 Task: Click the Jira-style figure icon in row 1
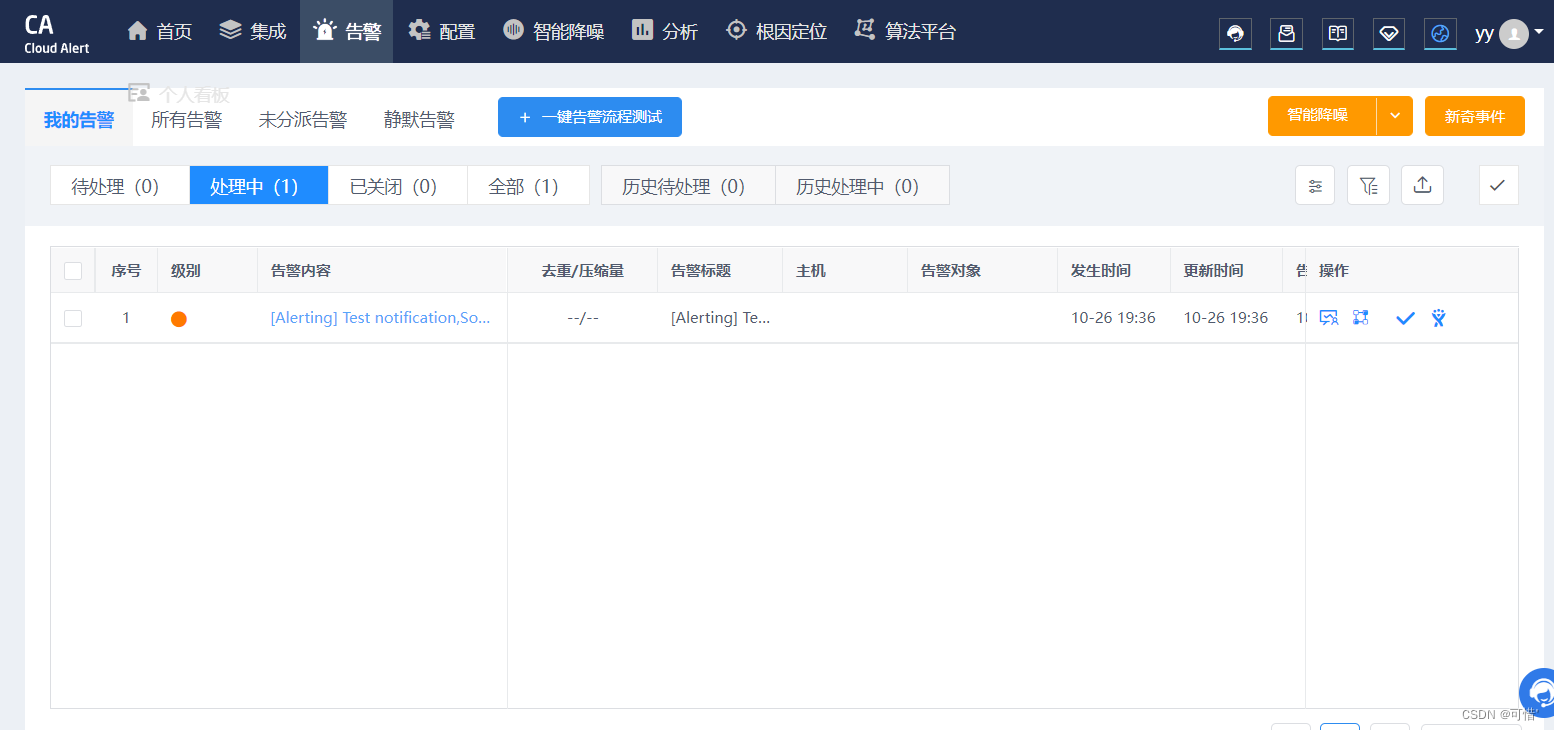coord(1438,318)
